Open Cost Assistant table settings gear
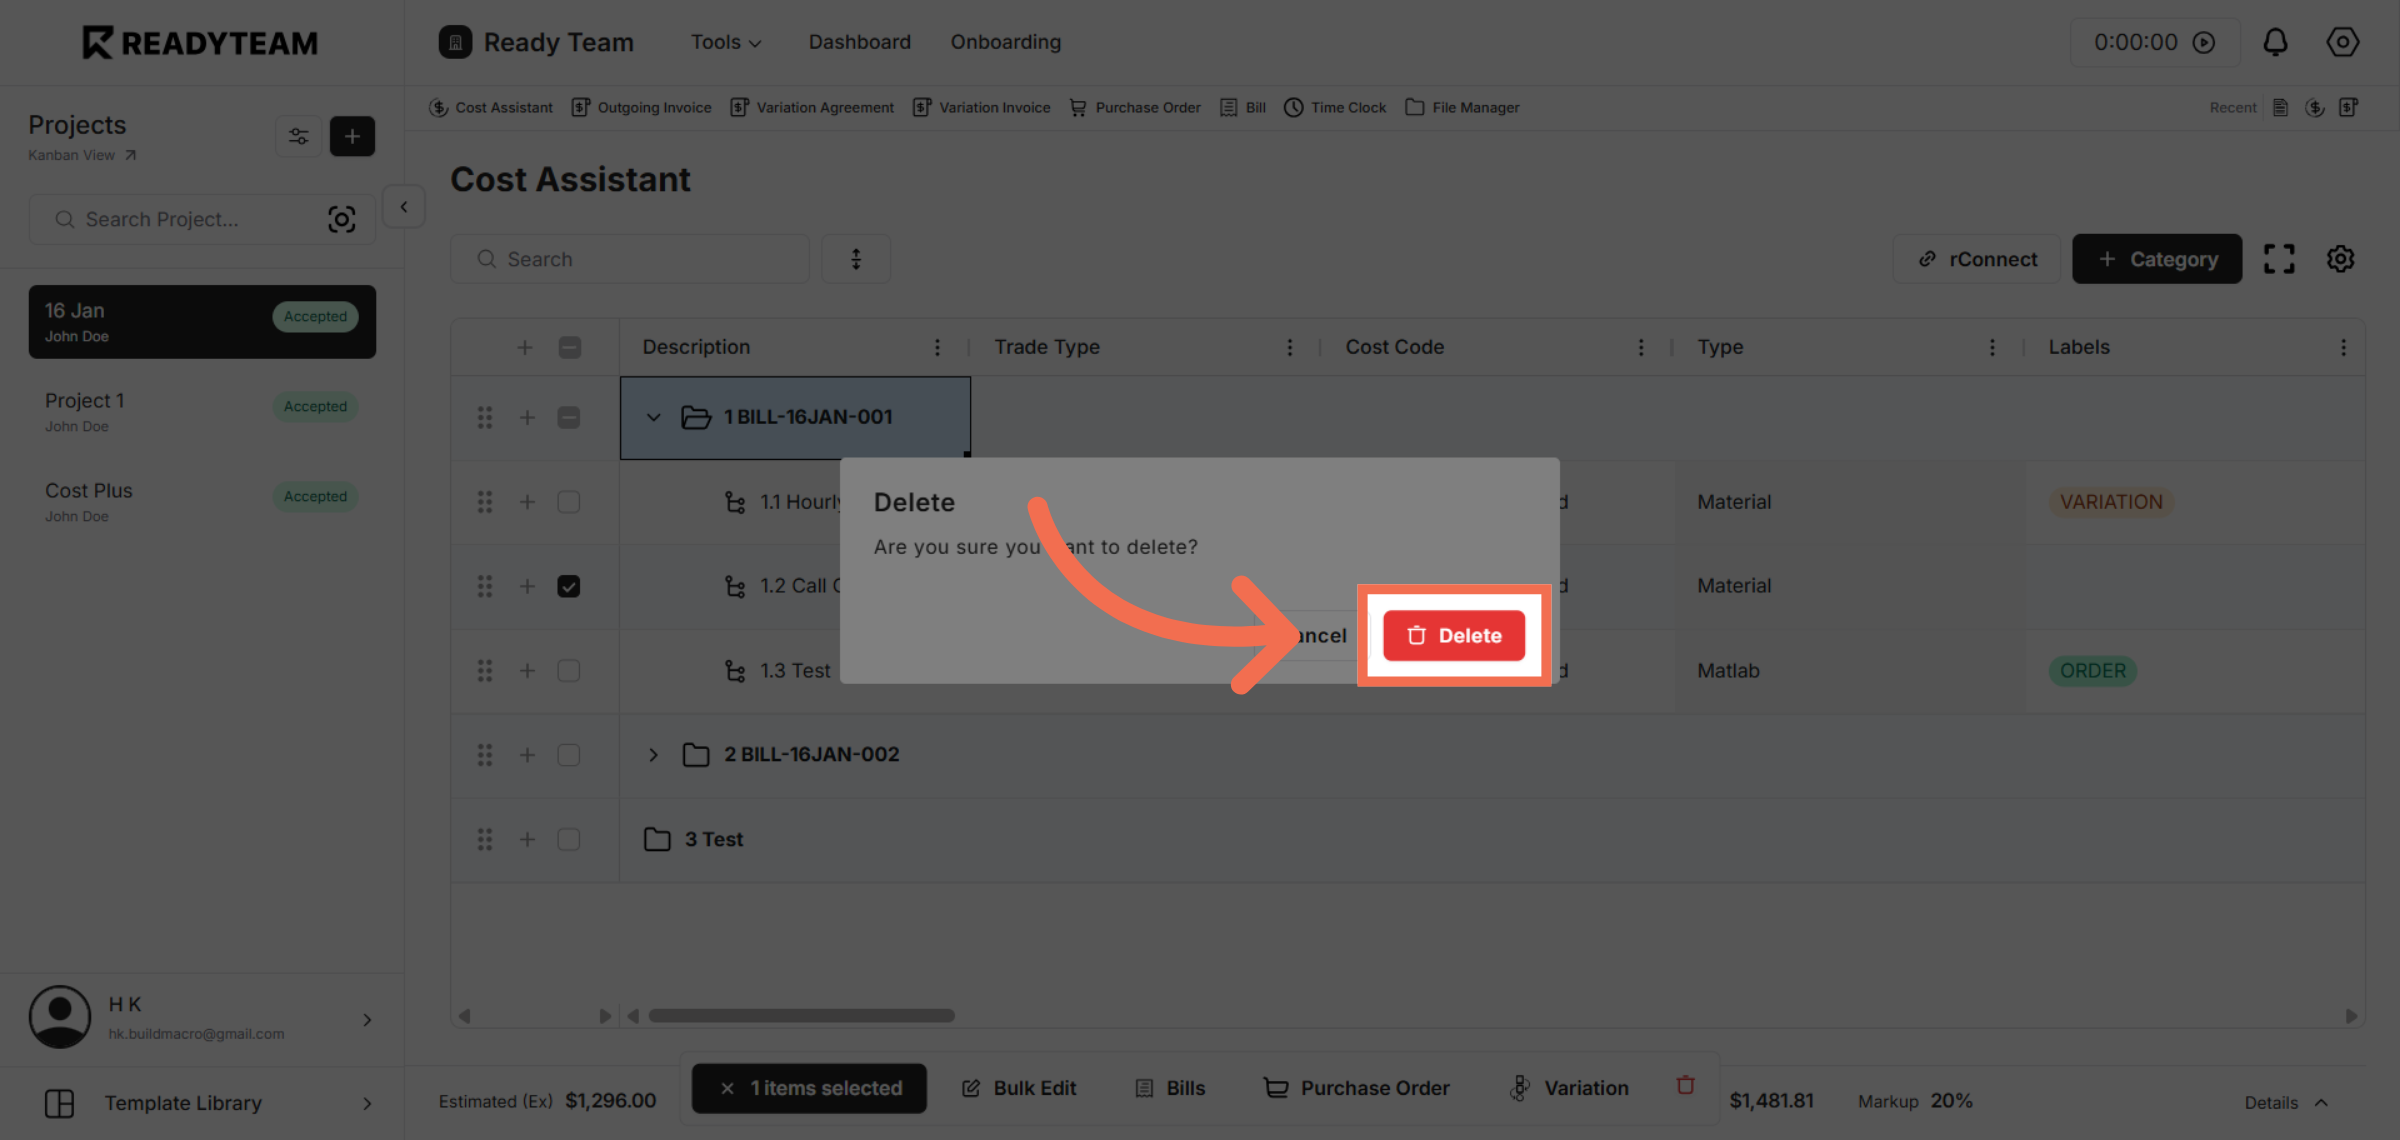2400x1140 pixels. pos(2340,258)
